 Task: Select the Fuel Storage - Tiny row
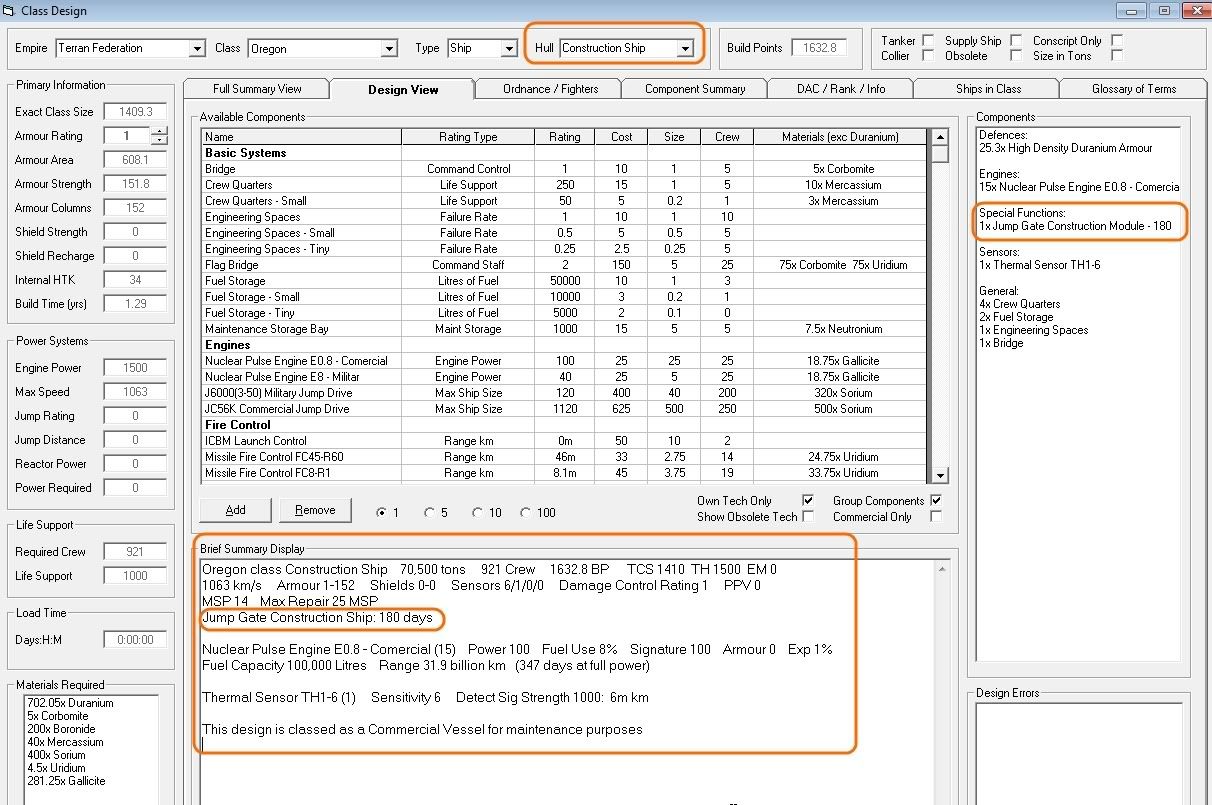565,313
